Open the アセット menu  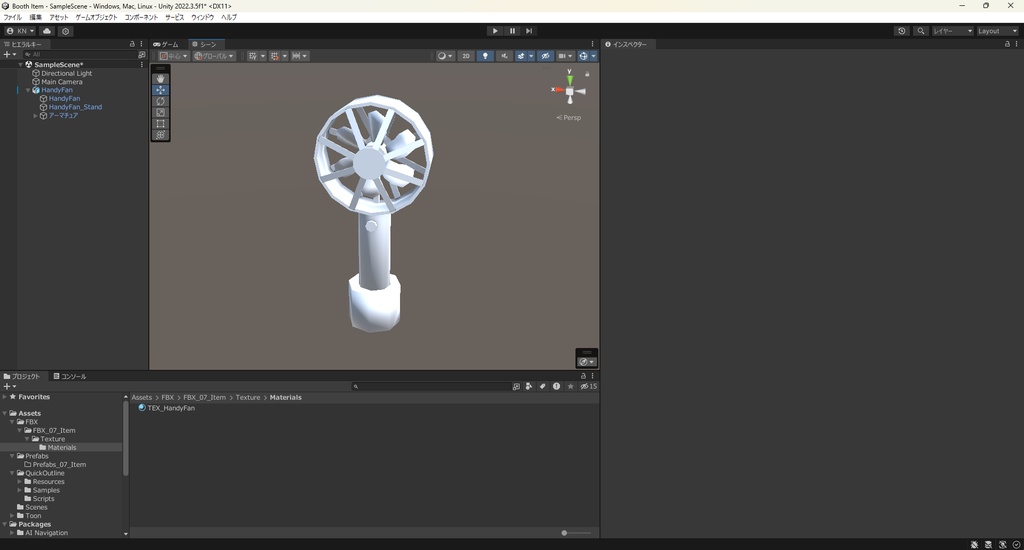point(58,17)
